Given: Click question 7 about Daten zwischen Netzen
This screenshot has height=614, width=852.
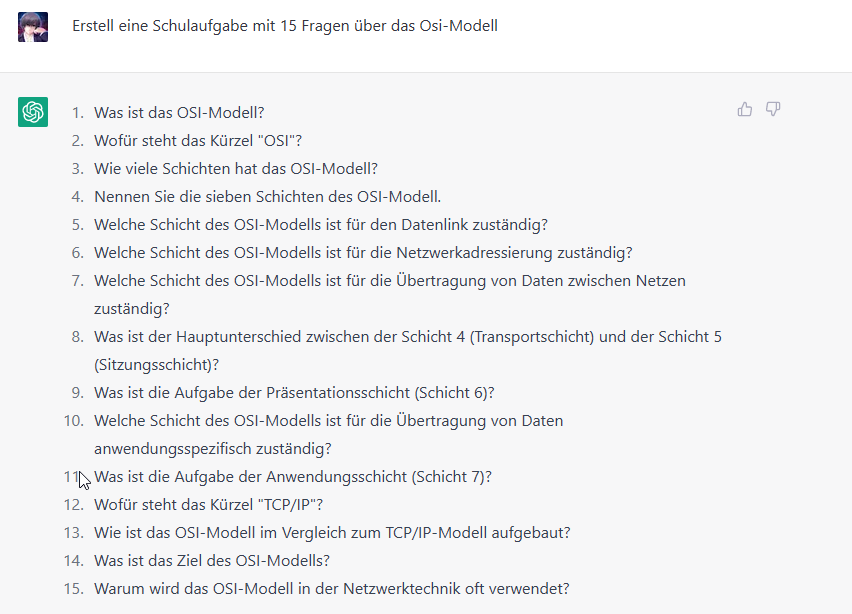Looking at the screenshot, I should [x=390, y=295].
